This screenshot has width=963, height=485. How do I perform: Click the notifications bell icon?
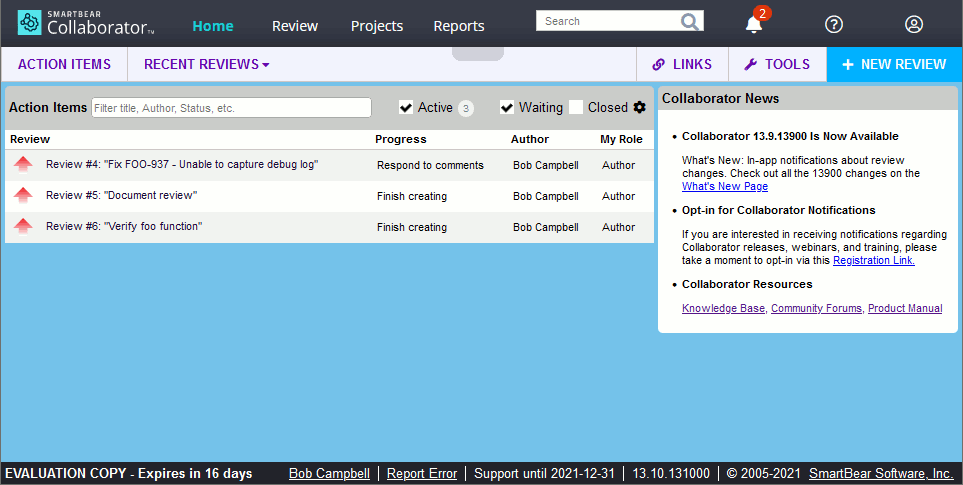(754, 25)
